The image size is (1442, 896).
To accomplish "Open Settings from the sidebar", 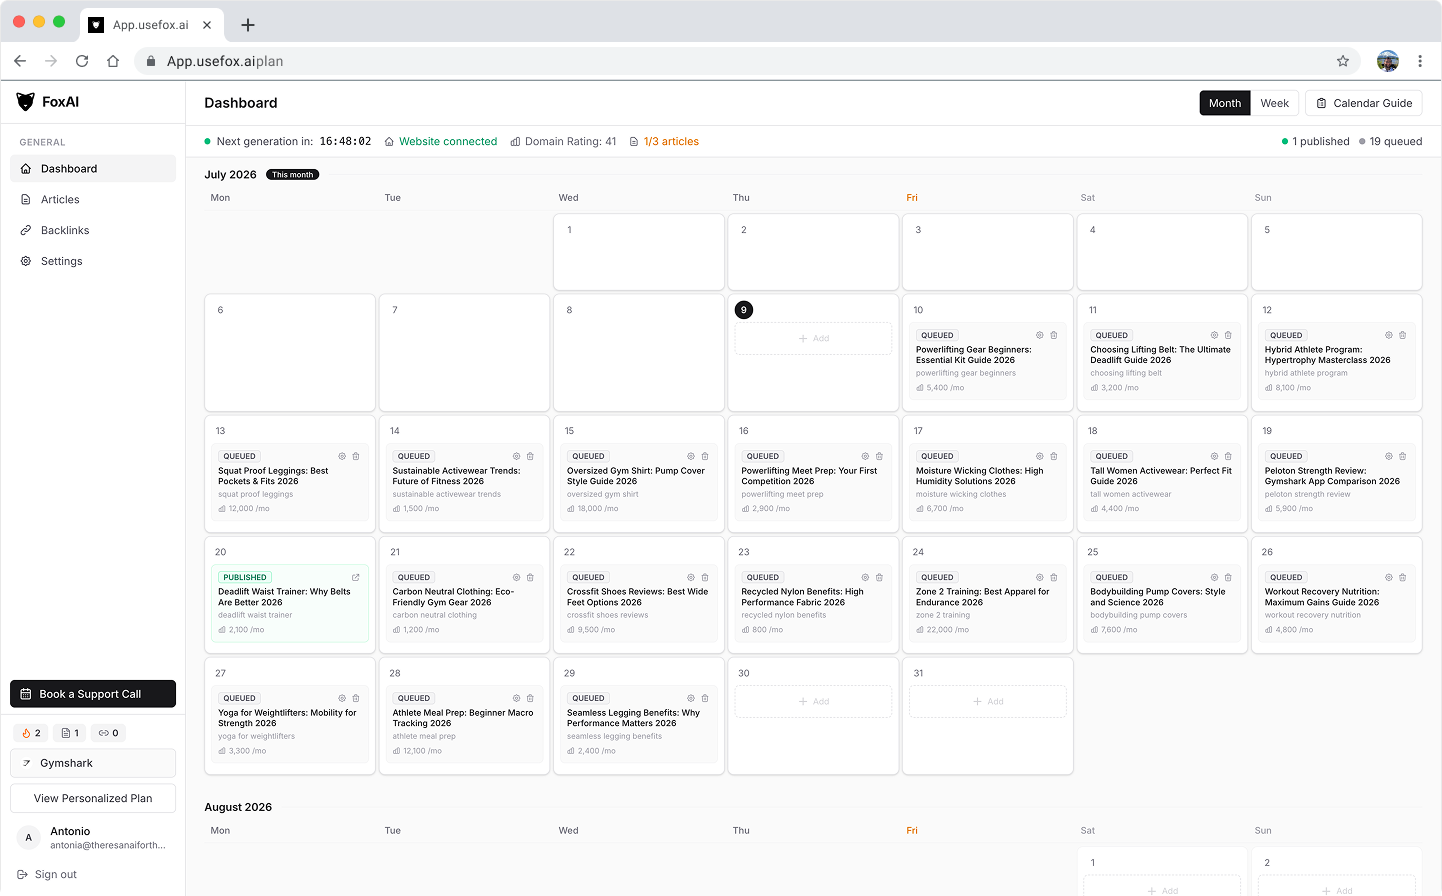I will tap(93, 262).
